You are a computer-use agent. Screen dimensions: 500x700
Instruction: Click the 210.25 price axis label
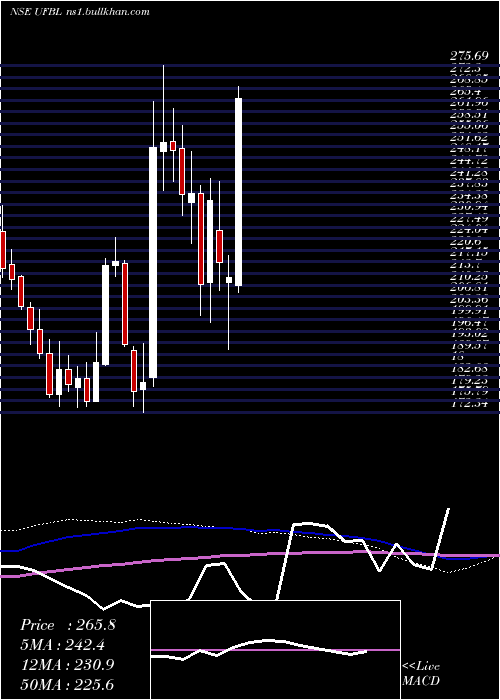click(469, 277)
